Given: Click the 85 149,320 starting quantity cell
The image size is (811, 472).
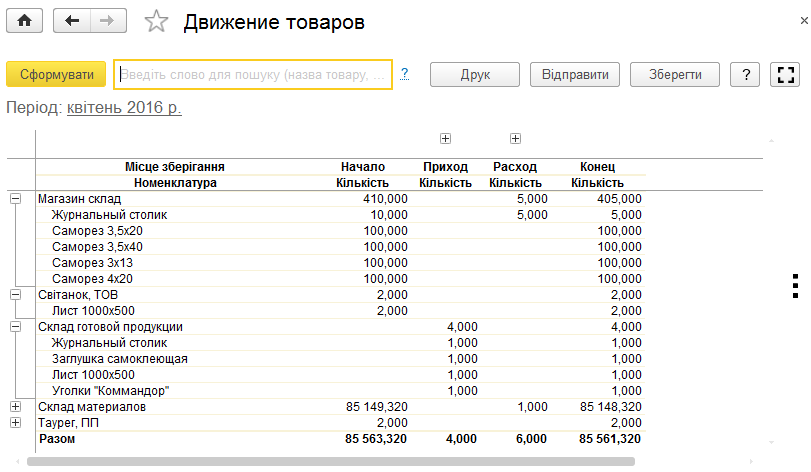Looking at the screenshot, I should point(377,407).
